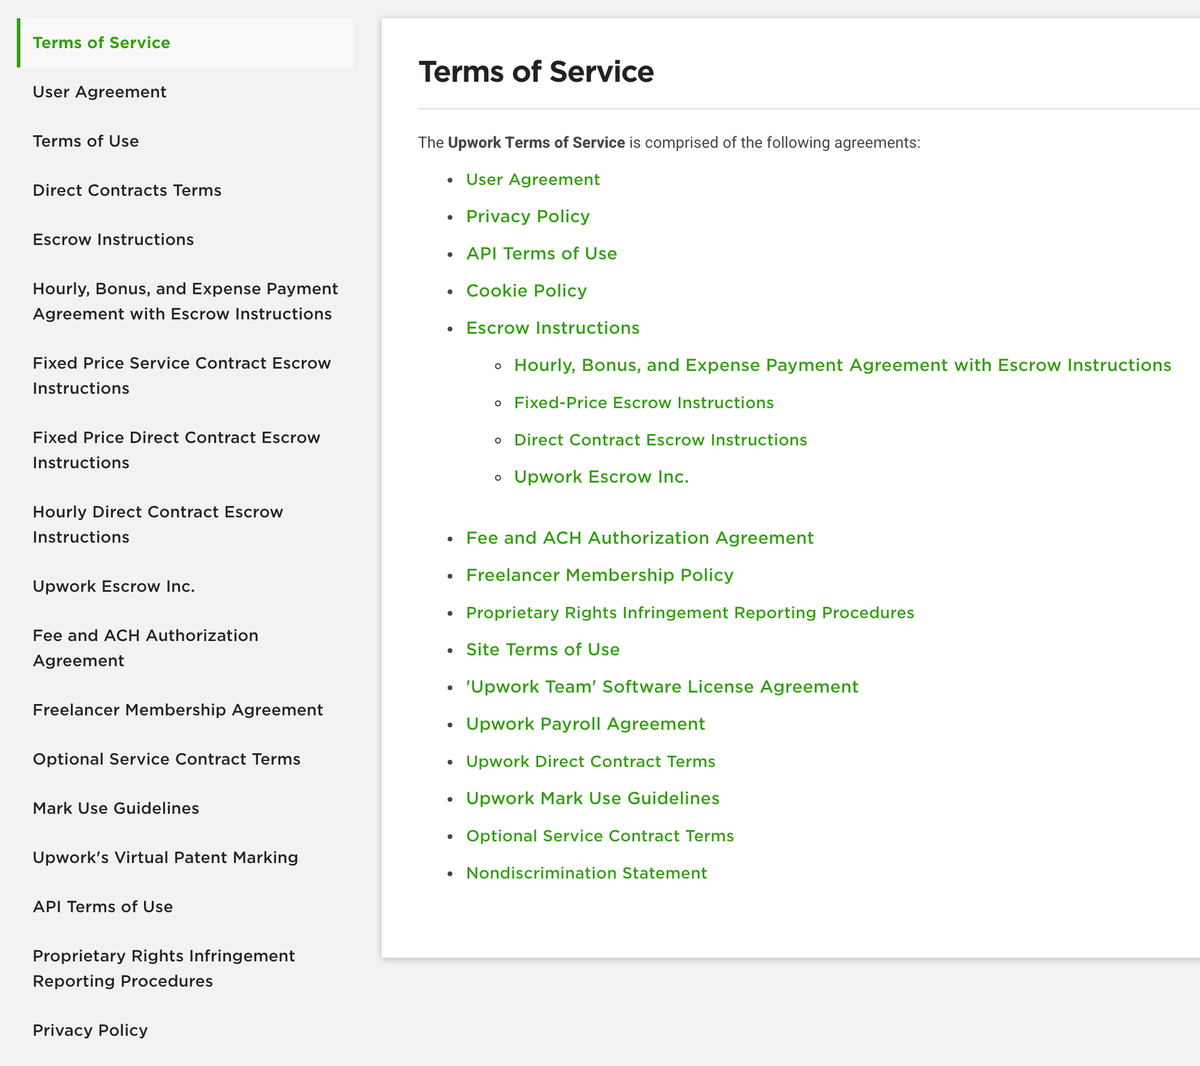Open Proprietary Rights Infringement Reporting Procedures in sidebar
This screenshot has width=1200, height=1066.
point(164,968)
